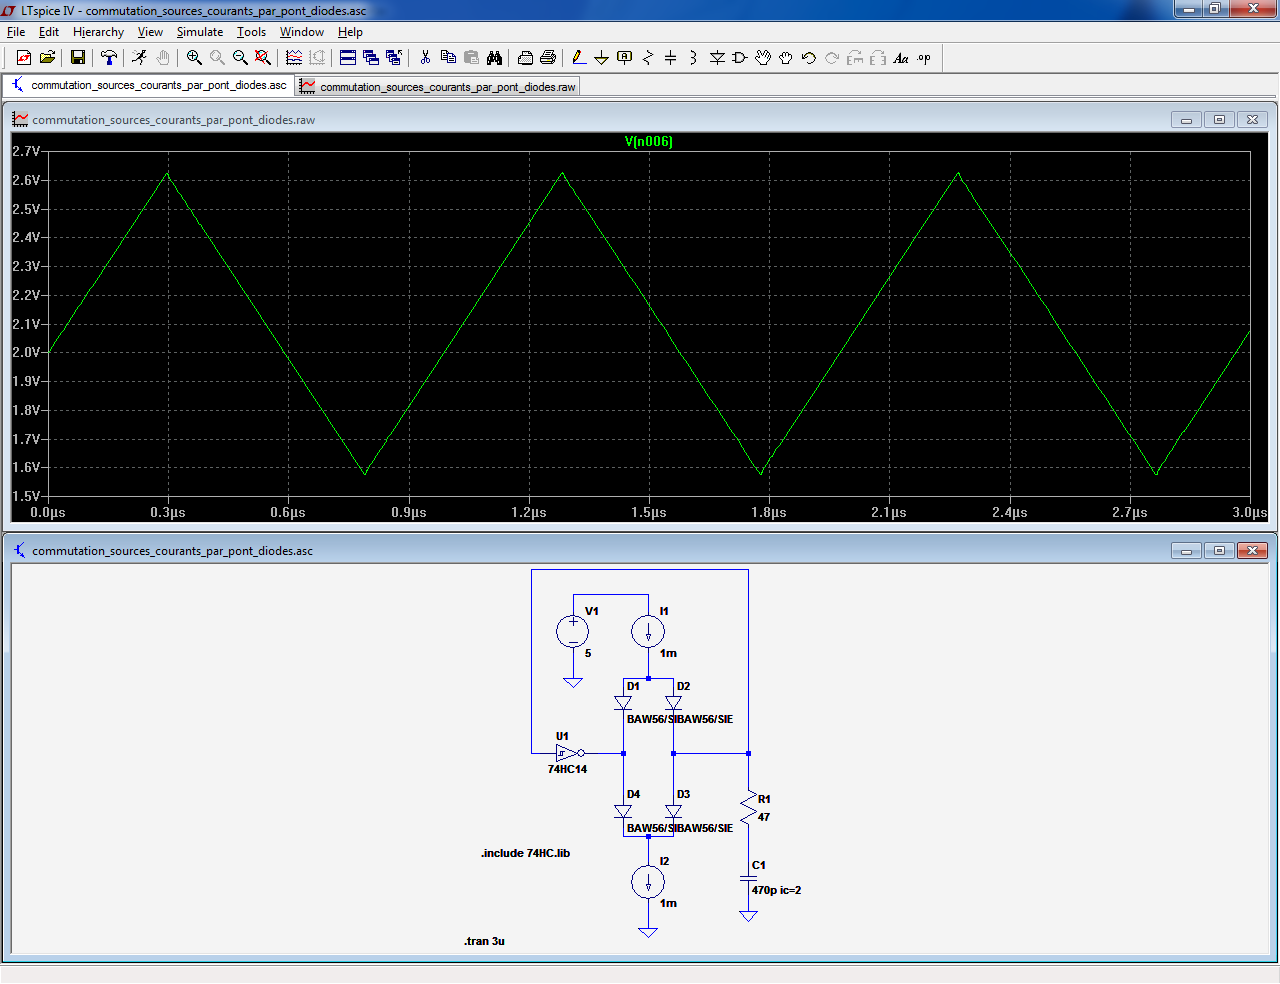The image size is (1280, 984).
Task: Click the Find binoculars icon
Action: [494, 58]
